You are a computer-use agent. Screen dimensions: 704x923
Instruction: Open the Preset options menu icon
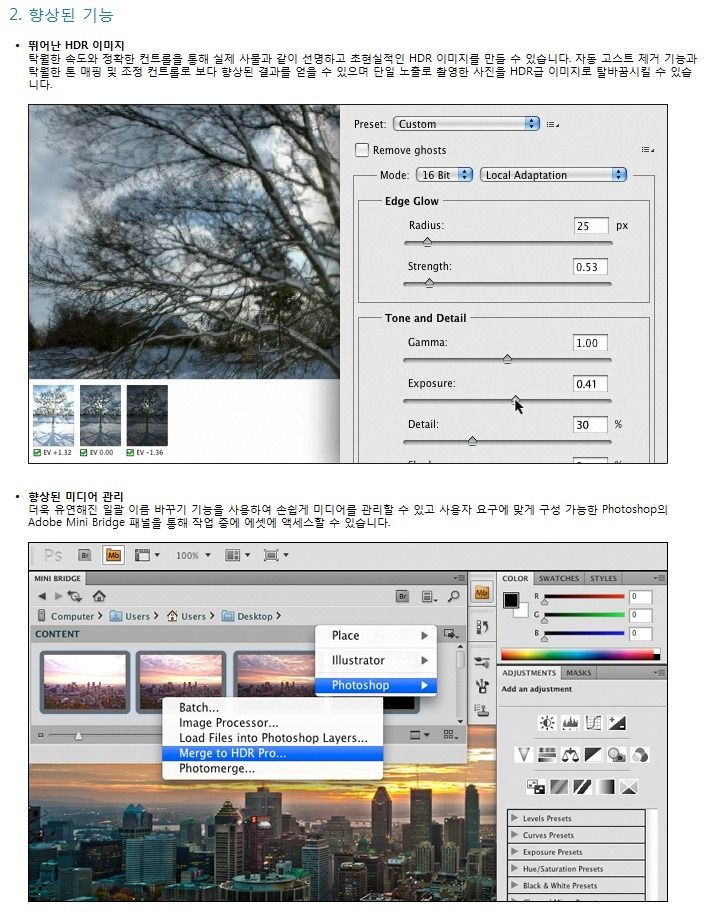(x=552, y=124)
